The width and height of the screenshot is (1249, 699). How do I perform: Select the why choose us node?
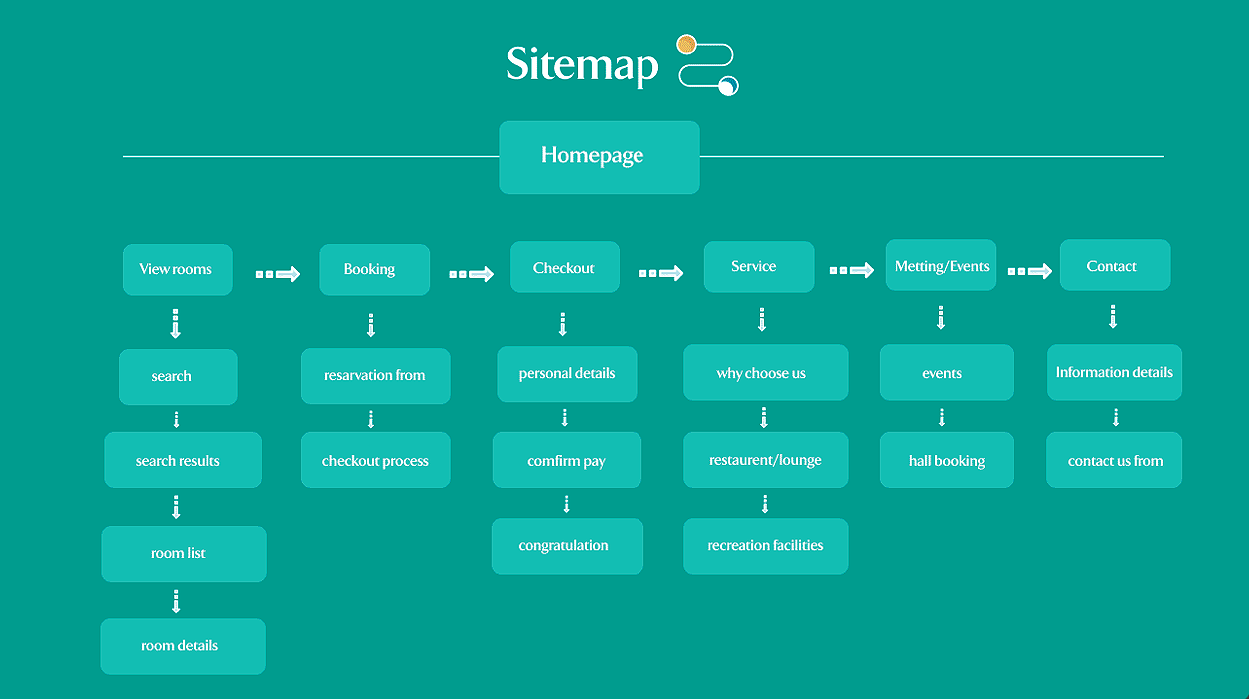point(766,373)
